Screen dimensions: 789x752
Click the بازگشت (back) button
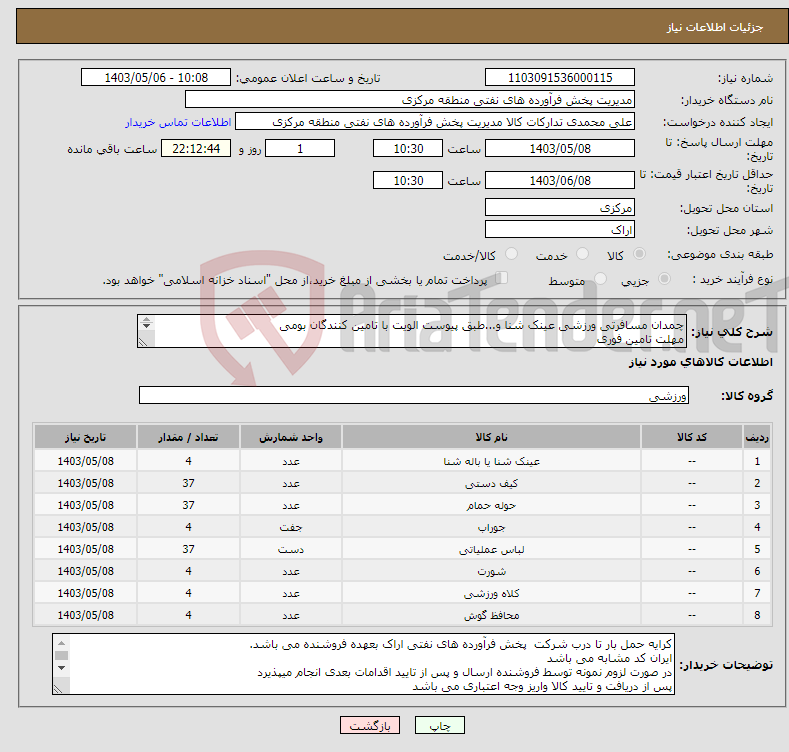point(370,725)
